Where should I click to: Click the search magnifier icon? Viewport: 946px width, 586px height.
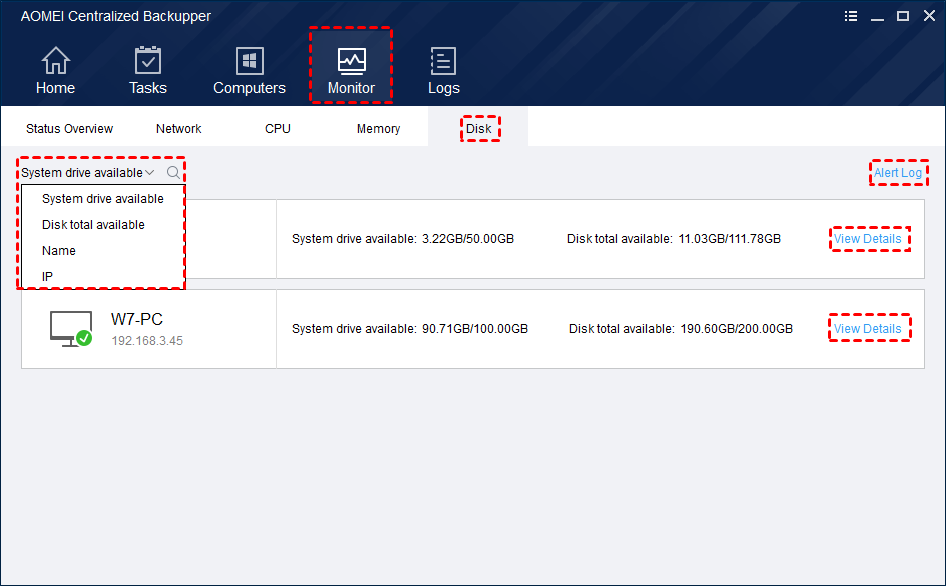pos(173,173)
